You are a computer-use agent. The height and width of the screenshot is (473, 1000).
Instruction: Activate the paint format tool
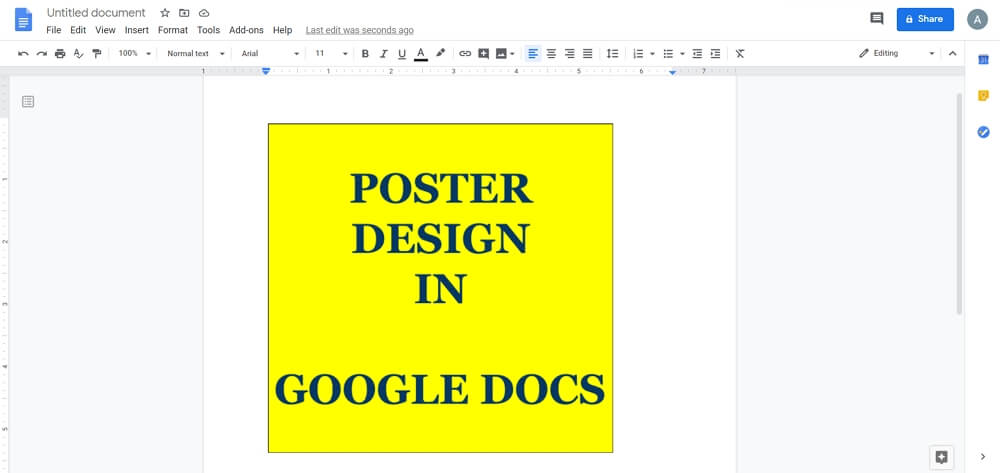[x=96, y=54]
